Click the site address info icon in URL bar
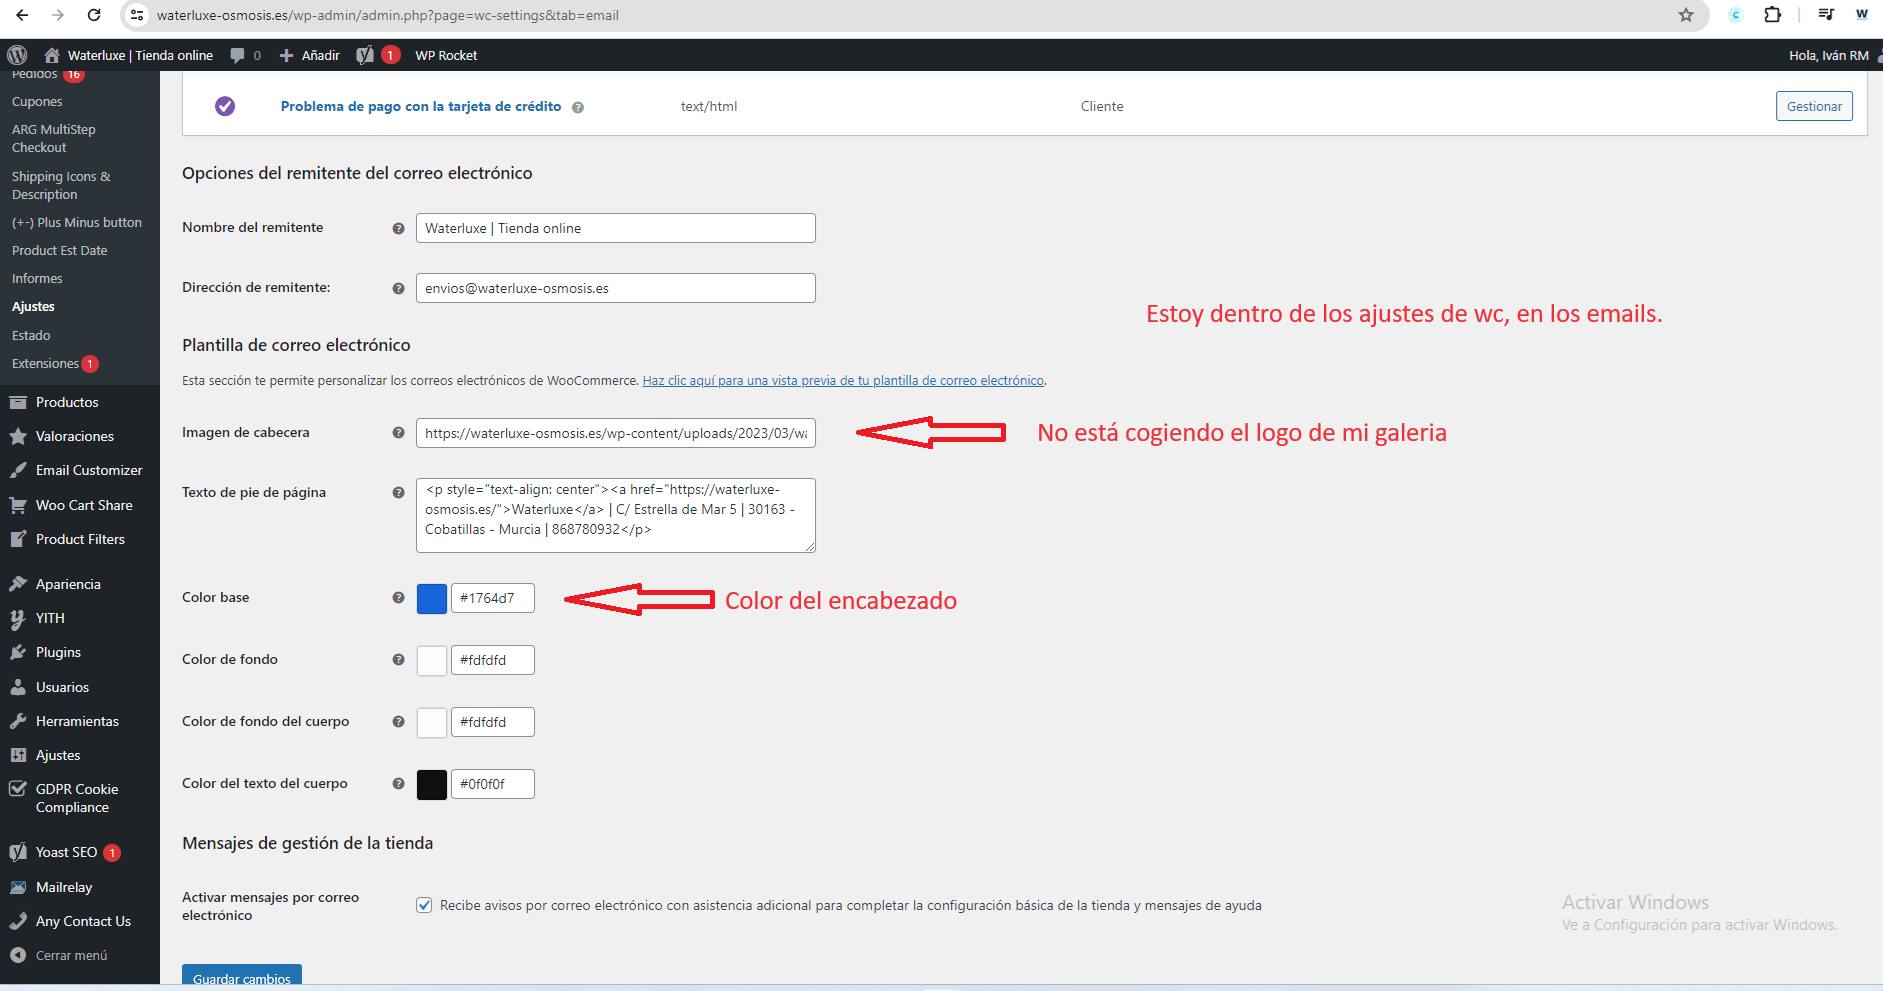The image size is (1883, 991). click(137, 15)
